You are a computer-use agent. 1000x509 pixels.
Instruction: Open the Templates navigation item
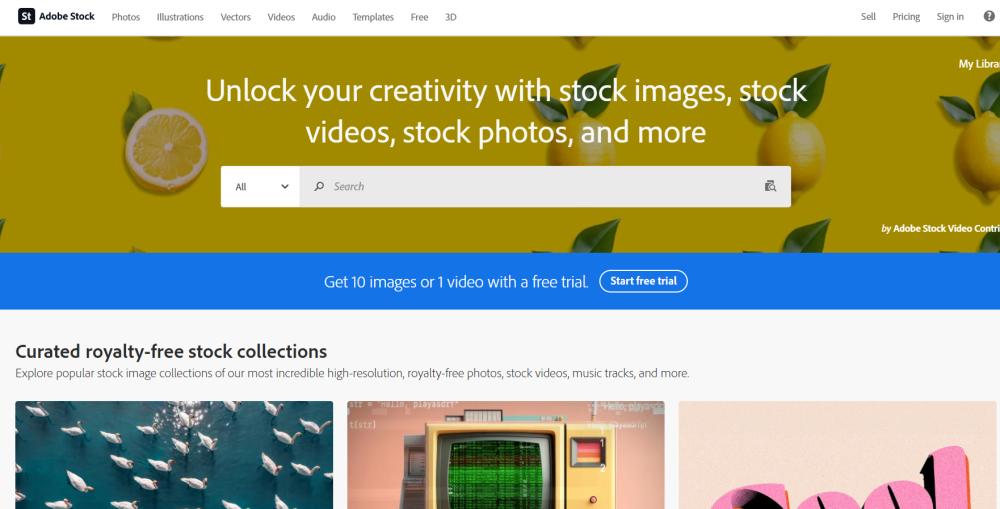[x=373, y=17]
